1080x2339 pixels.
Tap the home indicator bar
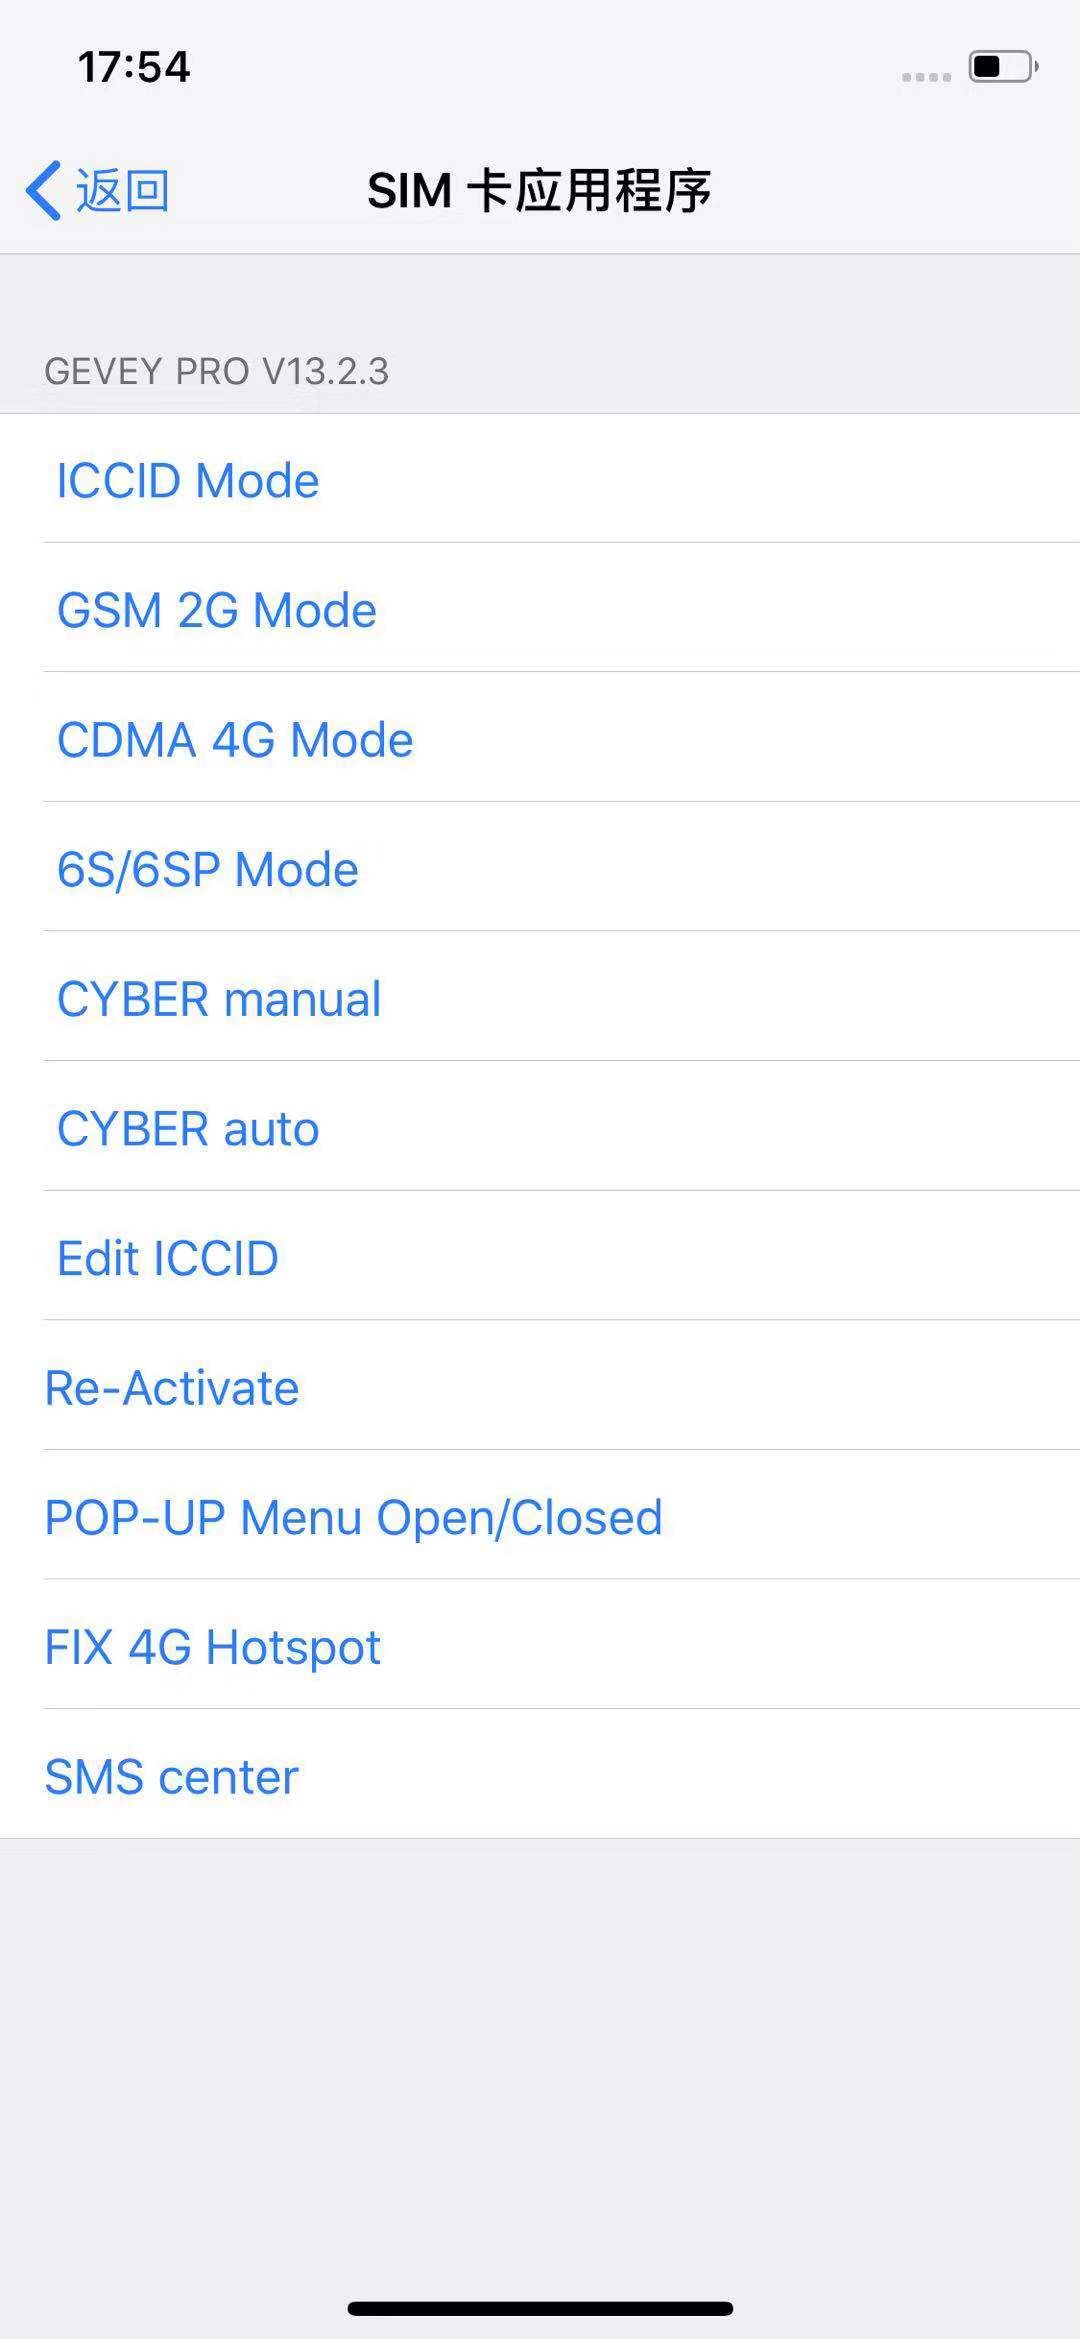[540, 2308]
